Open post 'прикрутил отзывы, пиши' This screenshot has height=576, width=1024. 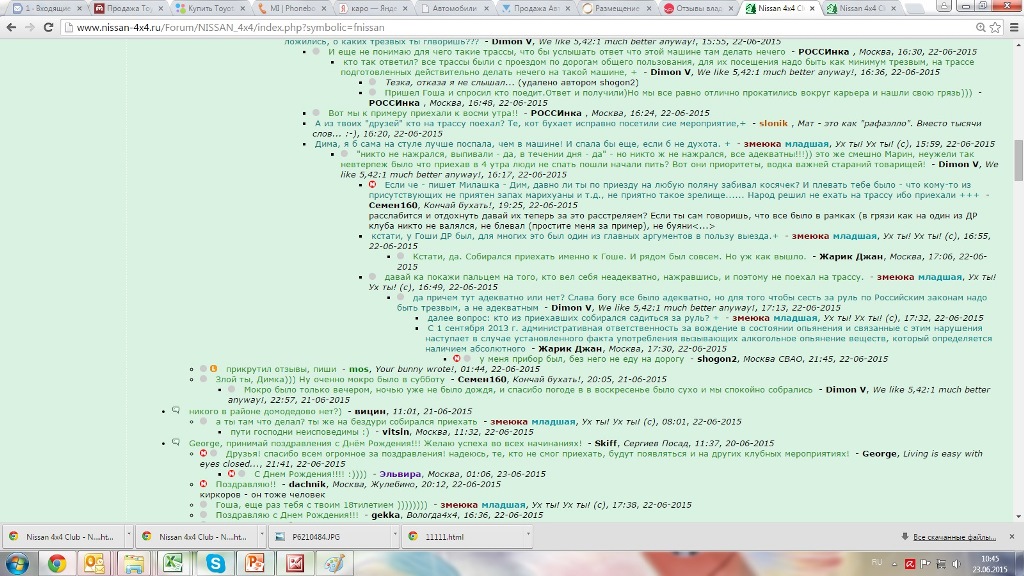pyautogui.click(x=281, y=369)
